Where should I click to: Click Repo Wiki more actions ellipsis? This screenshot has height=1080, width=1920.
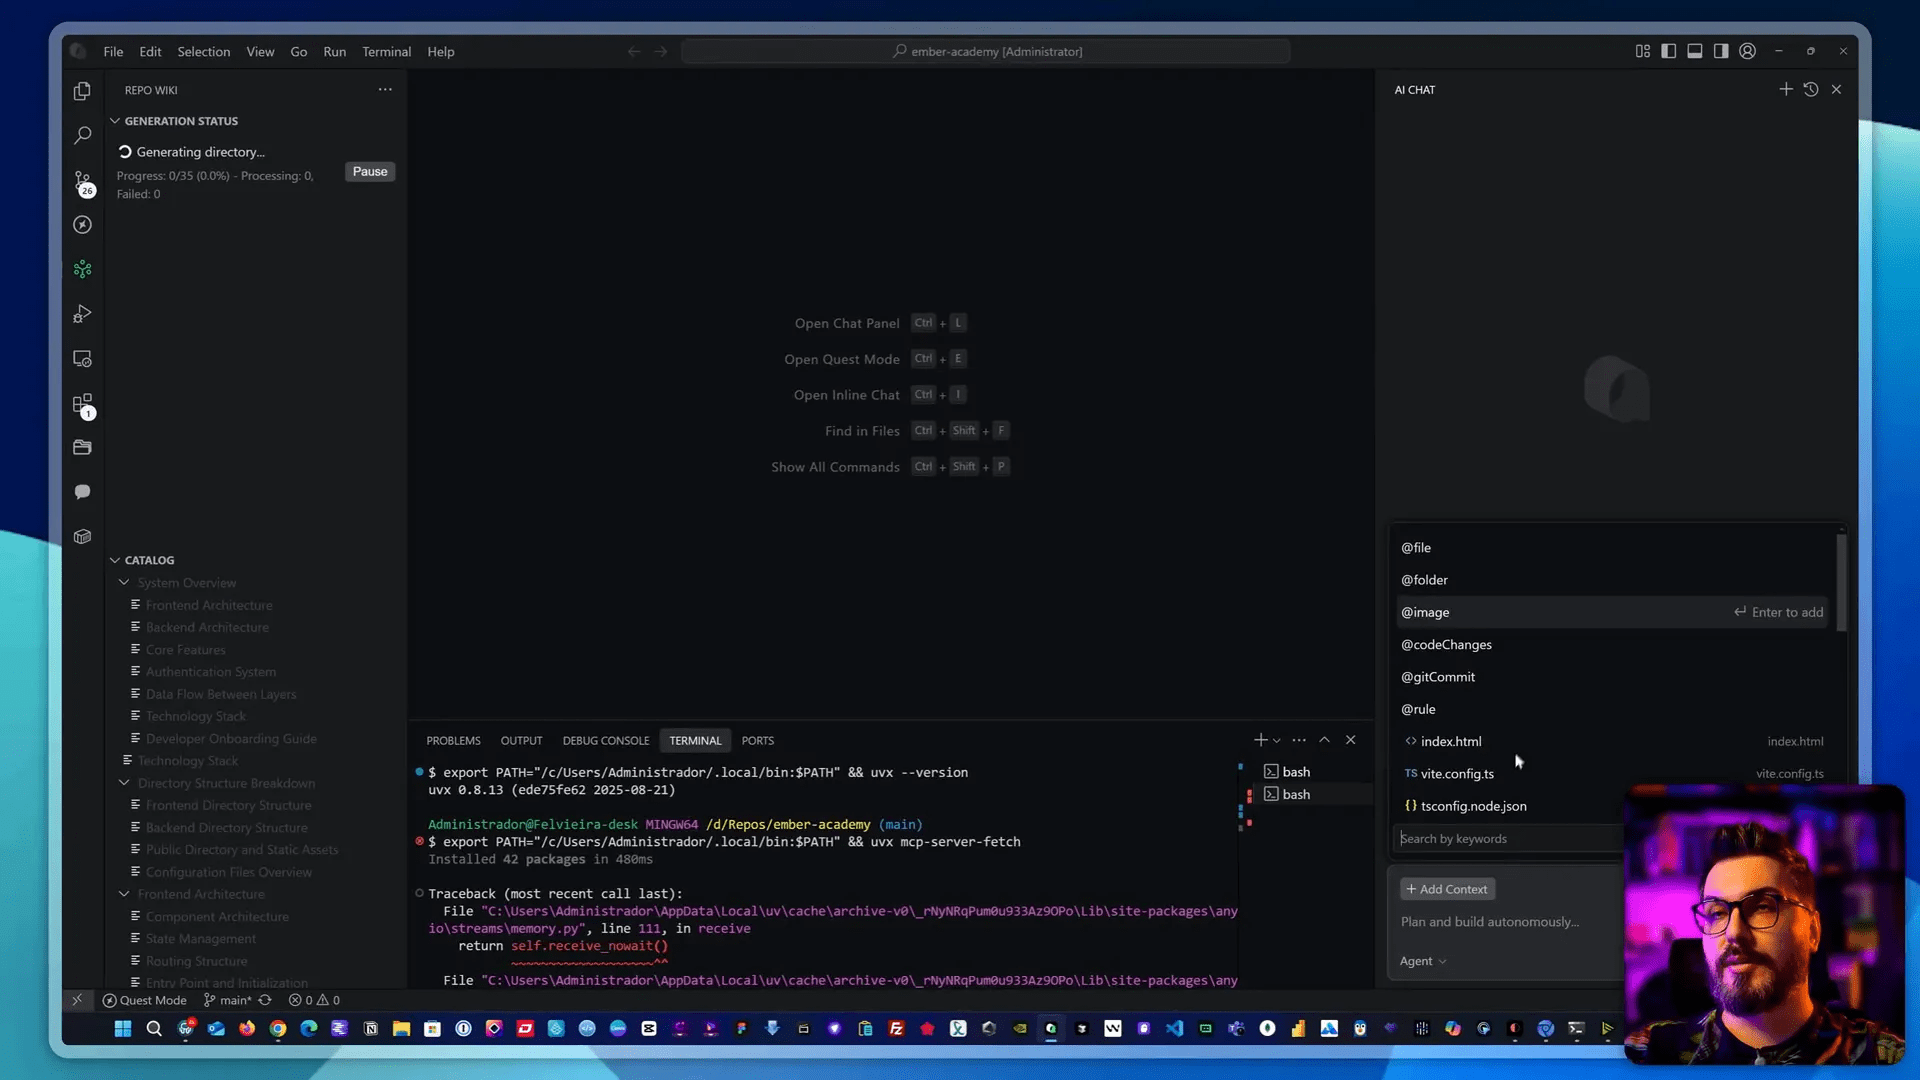(385, 89)
